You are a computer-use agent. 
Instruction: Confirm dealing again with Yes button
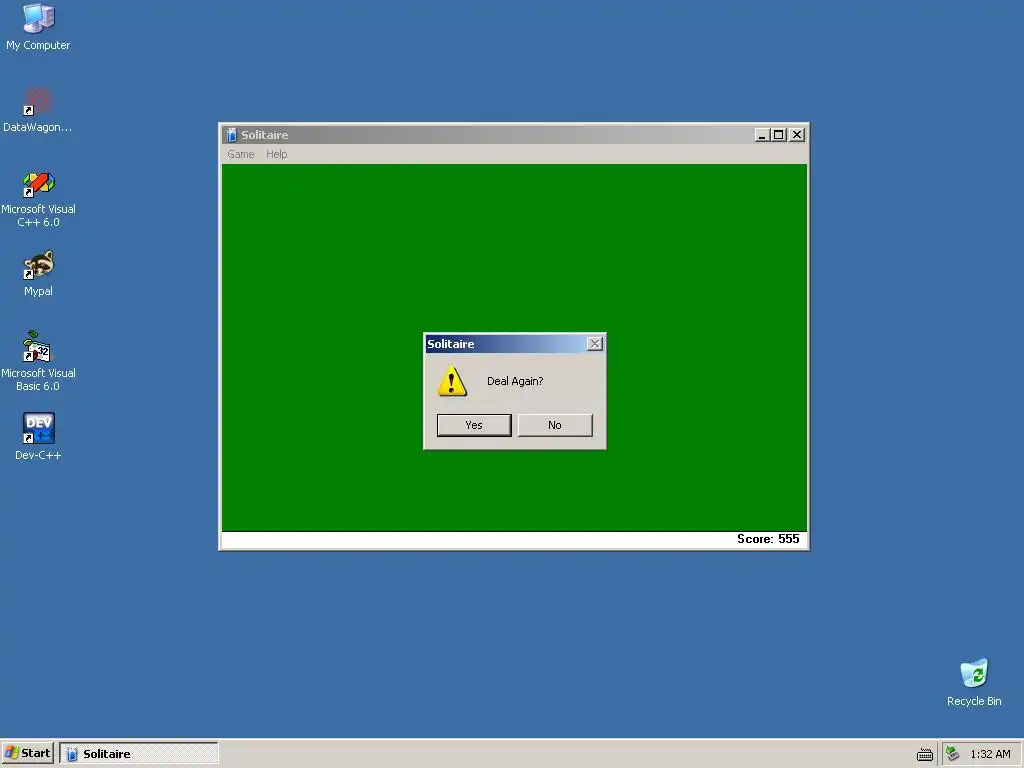[x=474, y=425]
